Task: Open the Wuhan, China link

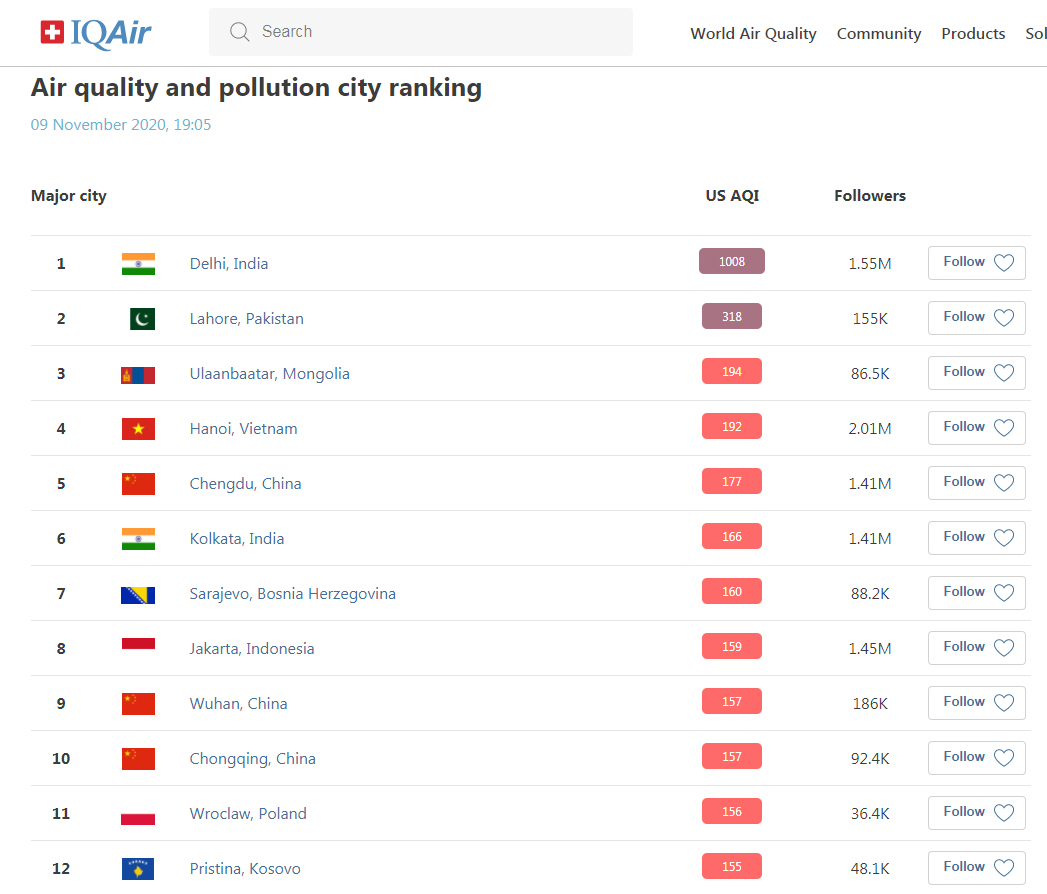Action: pos(238,704)
